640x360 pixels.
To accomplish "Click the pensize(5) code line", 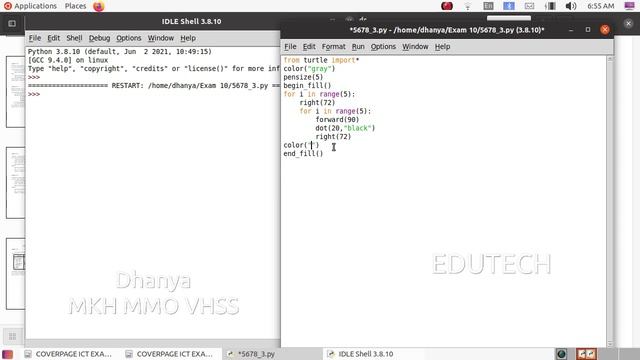I will (303, 77).
